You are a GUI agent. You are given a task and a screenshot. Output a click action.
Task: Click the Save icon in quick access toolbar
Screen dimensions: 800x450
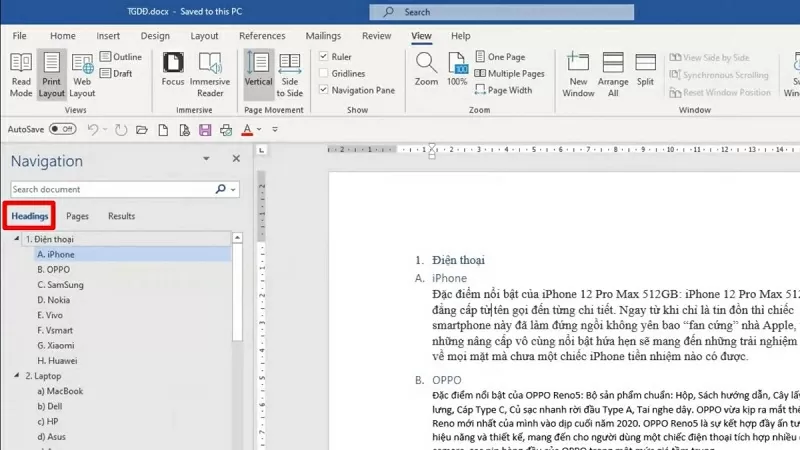205,130
